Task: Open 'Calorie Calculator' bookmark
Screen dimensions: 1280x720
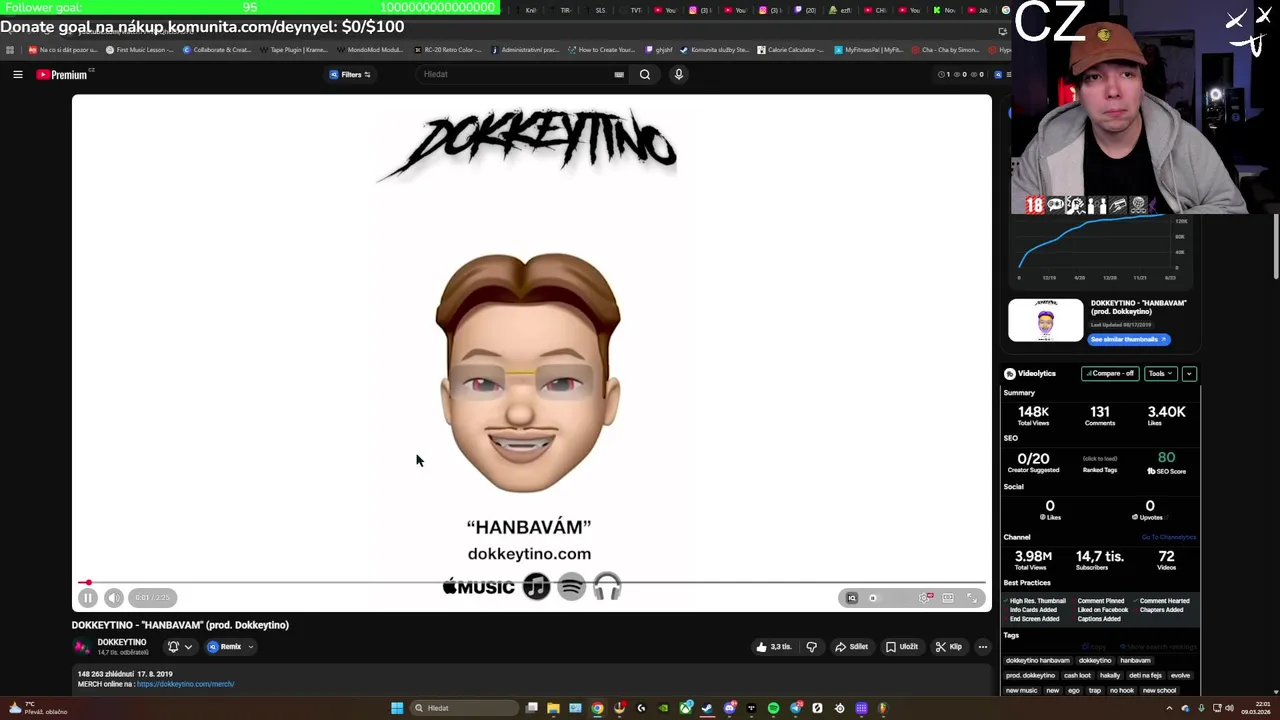Action: 790,50
